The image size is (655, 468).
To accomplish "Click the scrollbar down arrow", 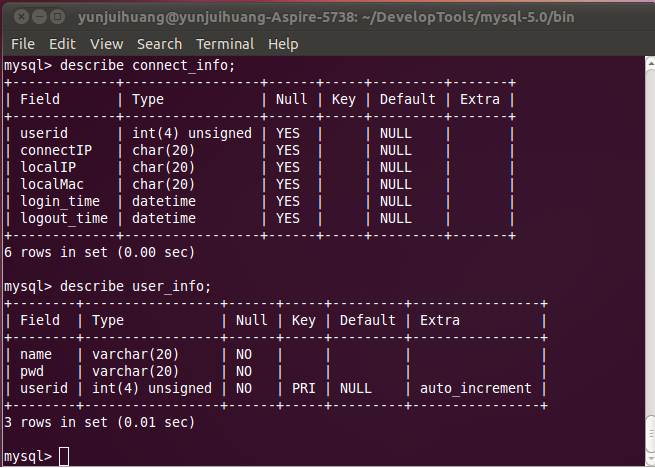I will tap(650, 460).
